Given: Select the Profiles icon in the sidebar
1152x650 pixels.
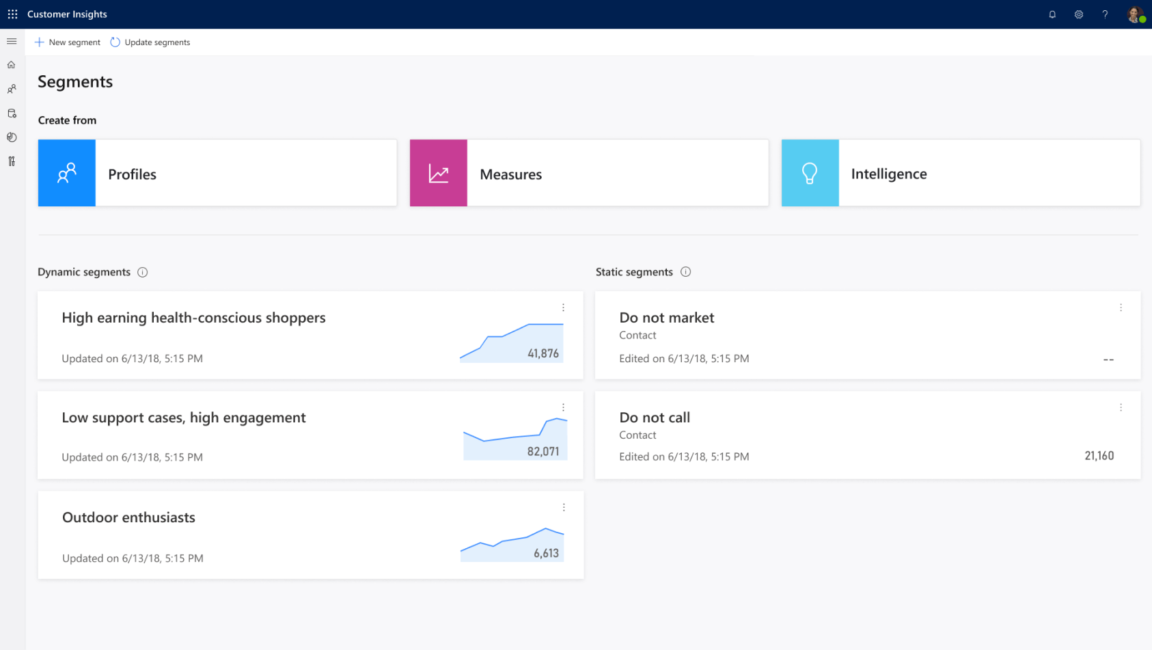Looking at the screenshot, I should point(11,88).
